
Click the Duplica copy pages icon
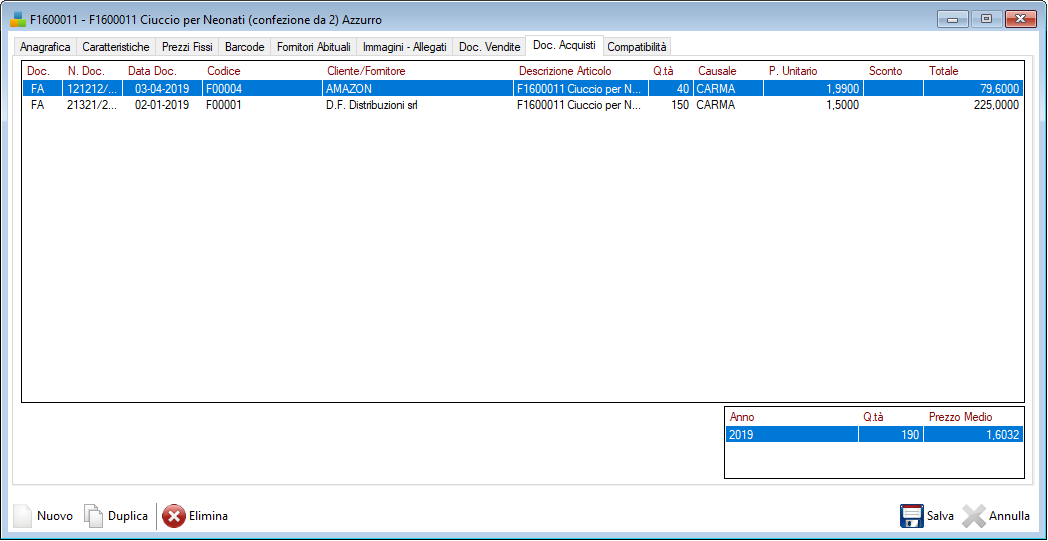coord(93,516)
